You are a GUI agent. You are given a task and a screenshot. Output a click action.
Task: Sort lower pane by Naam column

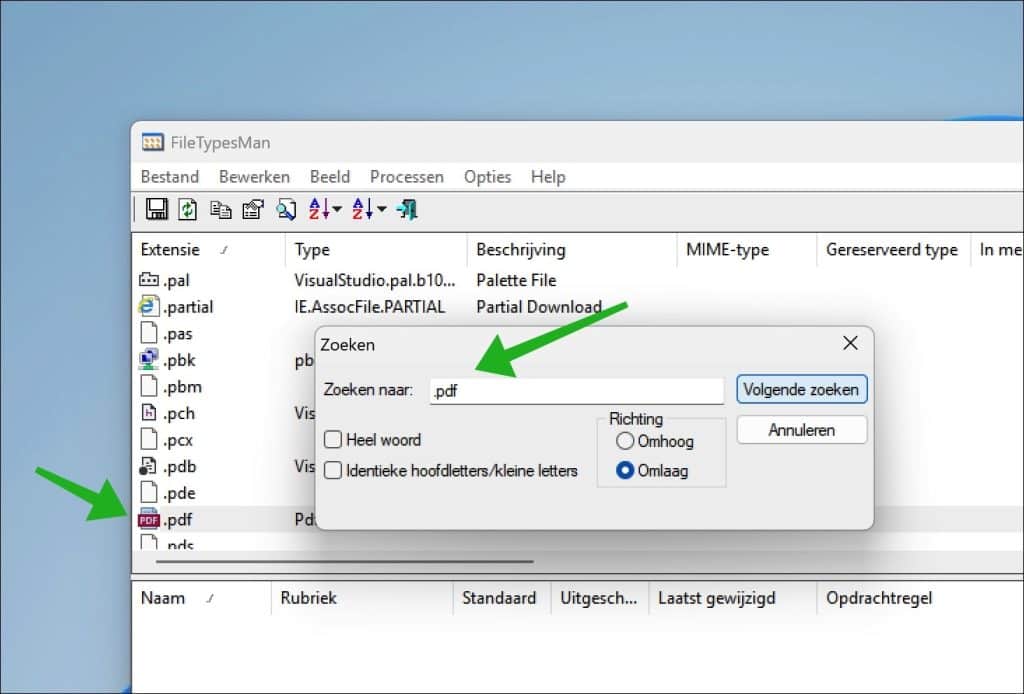[201, 598]
